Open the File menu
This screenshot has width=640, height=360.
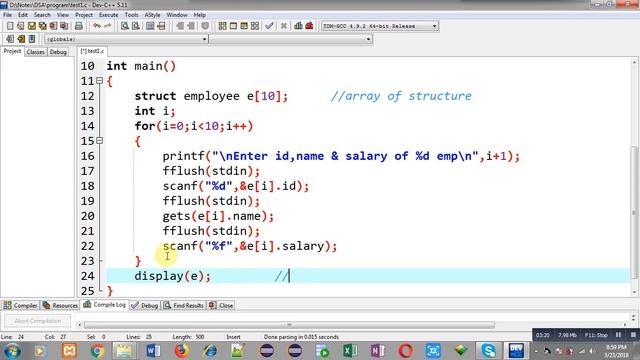7,15
